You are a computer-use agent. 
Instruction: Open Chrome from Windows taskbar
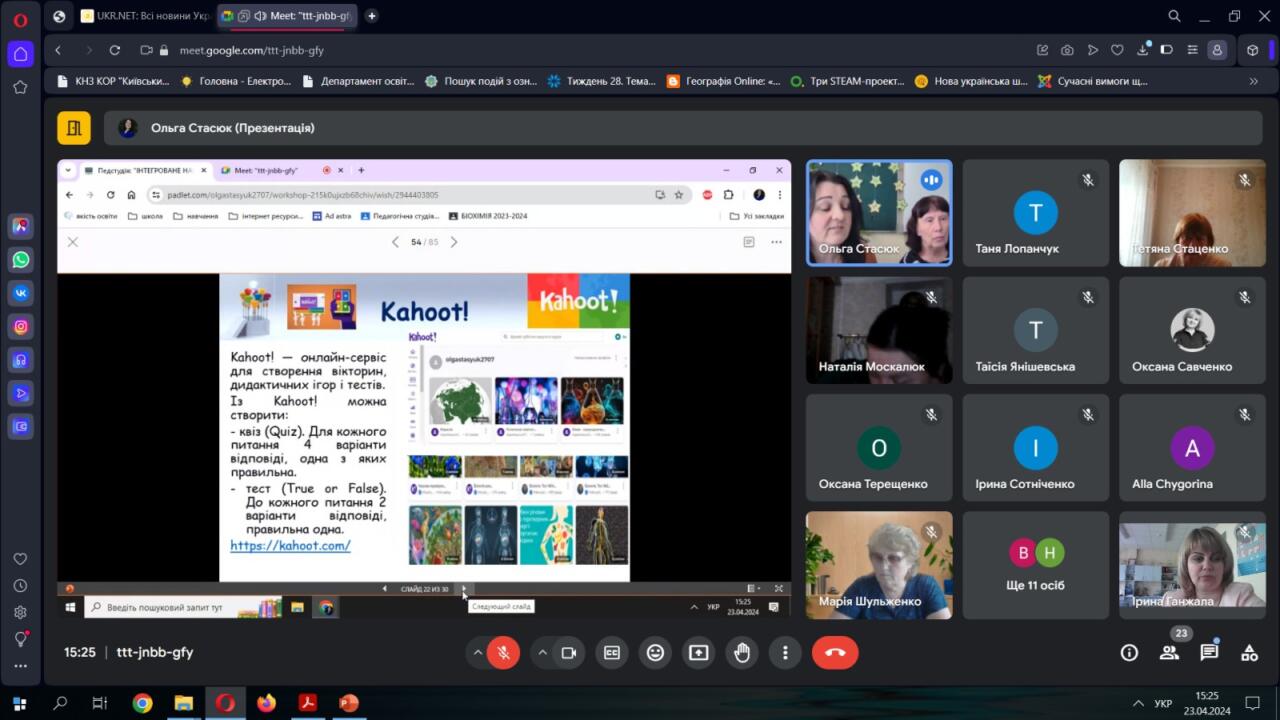142,703
